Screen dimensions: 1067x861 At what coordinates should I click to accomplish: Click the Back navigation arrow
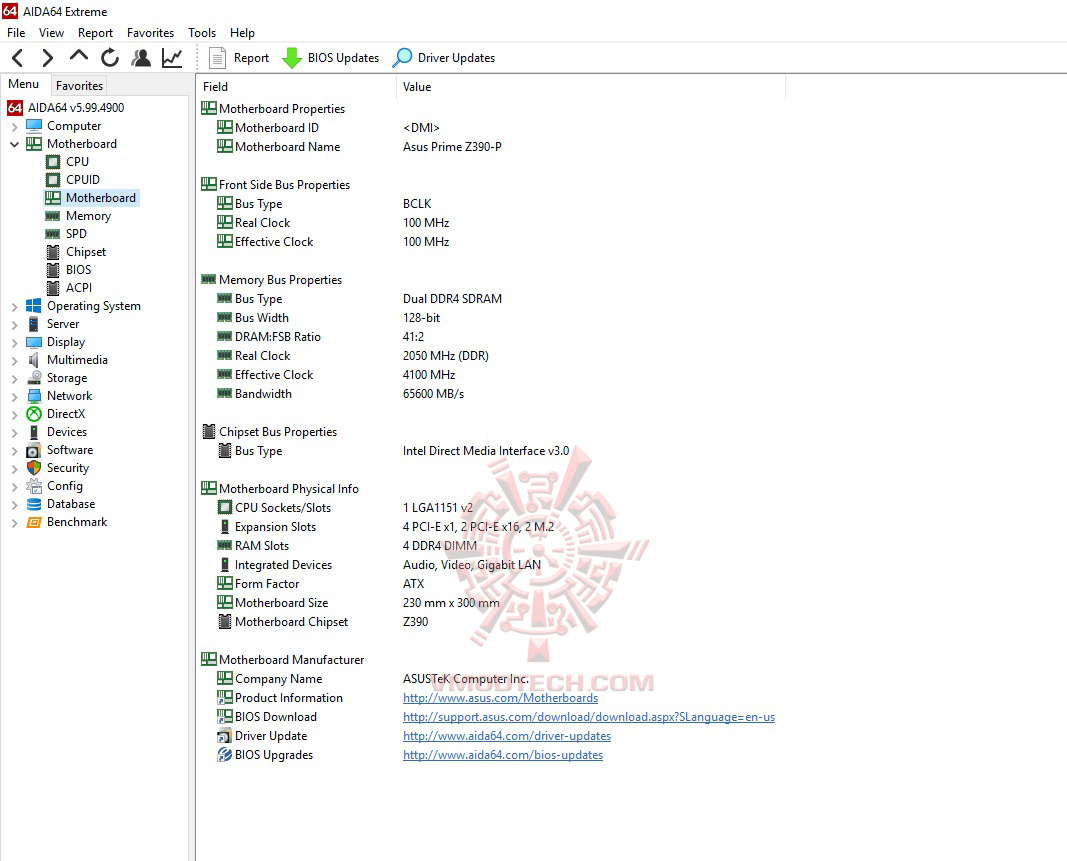tap(18, 58)
